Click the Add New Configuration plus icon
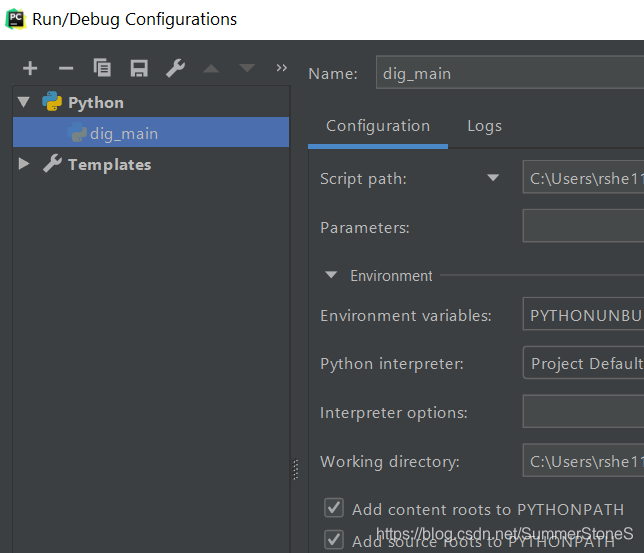Viewport: 644px width, 553px height. pos(30,68)
